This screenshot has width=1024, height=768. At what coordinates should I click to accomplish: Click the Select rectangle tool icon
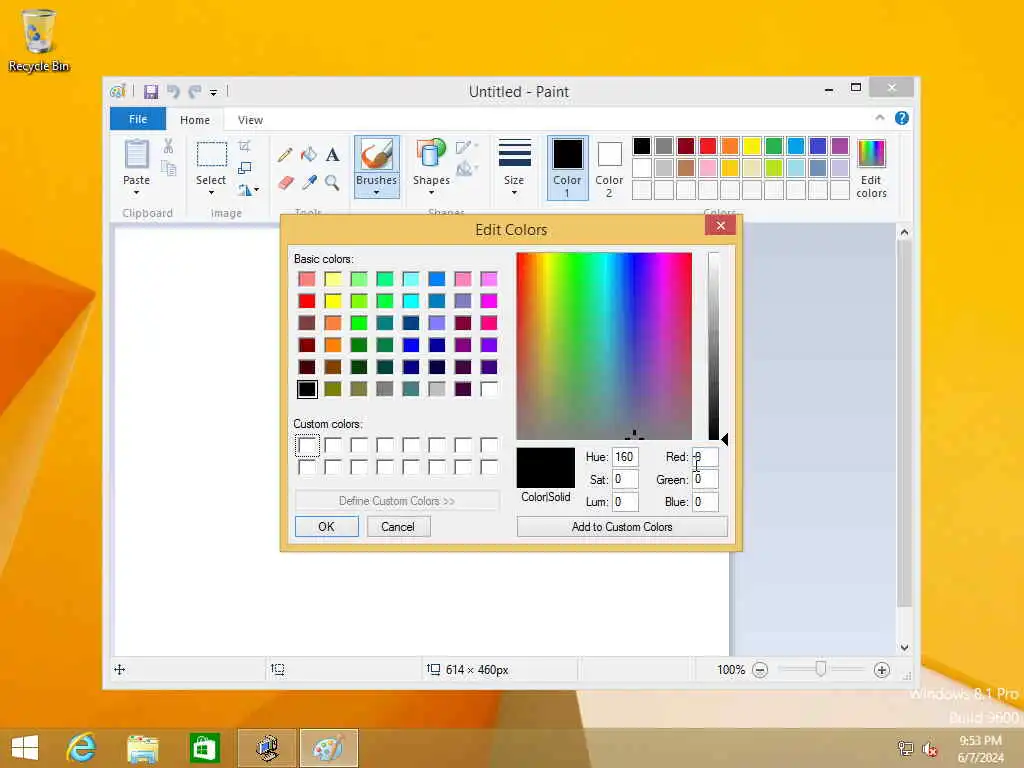pyautogui.click(x=212, y=155)
